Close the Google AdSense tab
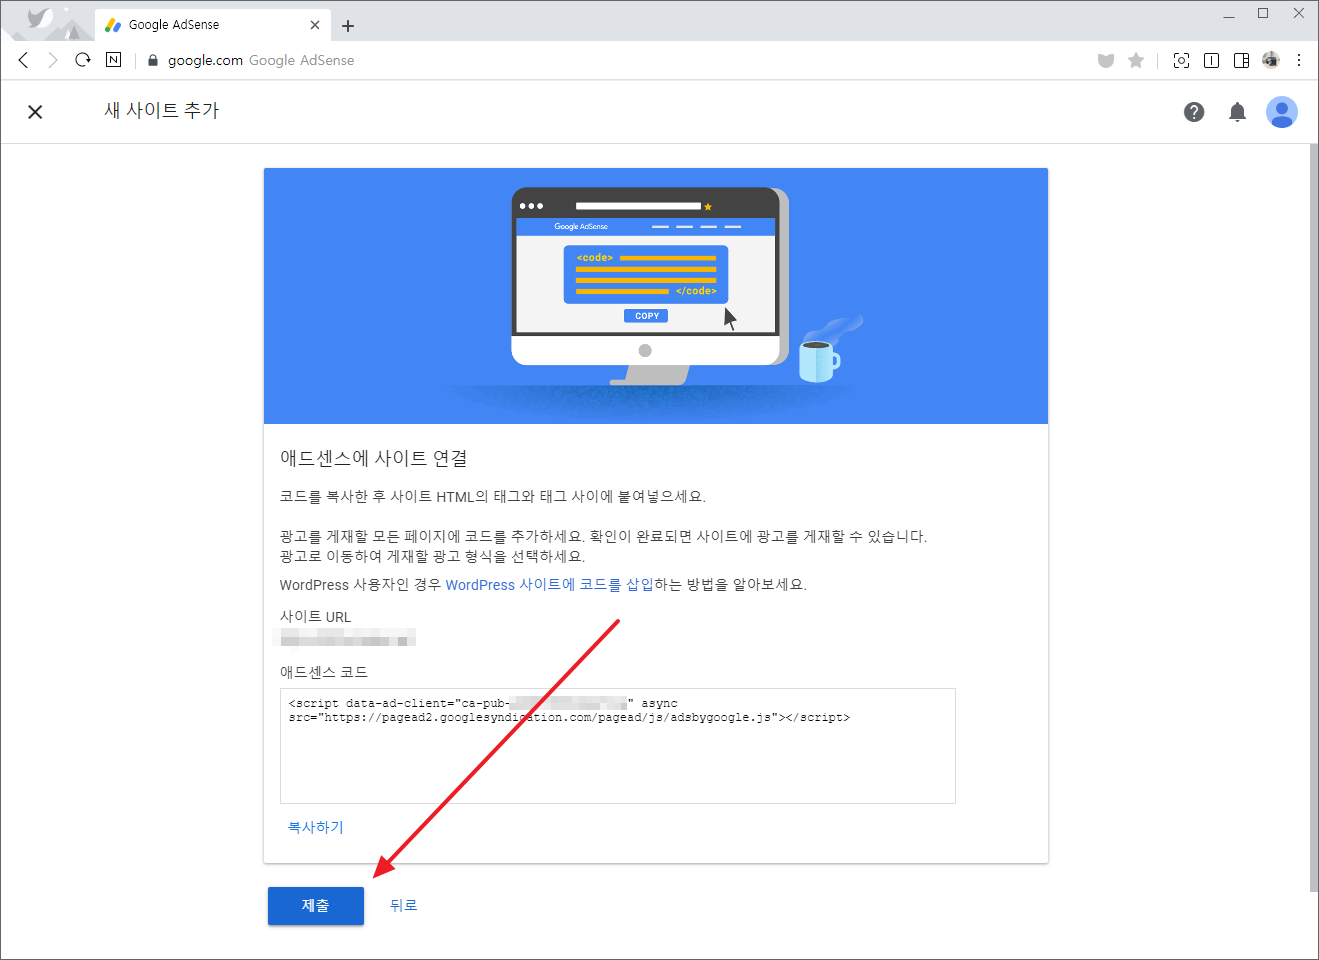 click(x=315, y=25)
